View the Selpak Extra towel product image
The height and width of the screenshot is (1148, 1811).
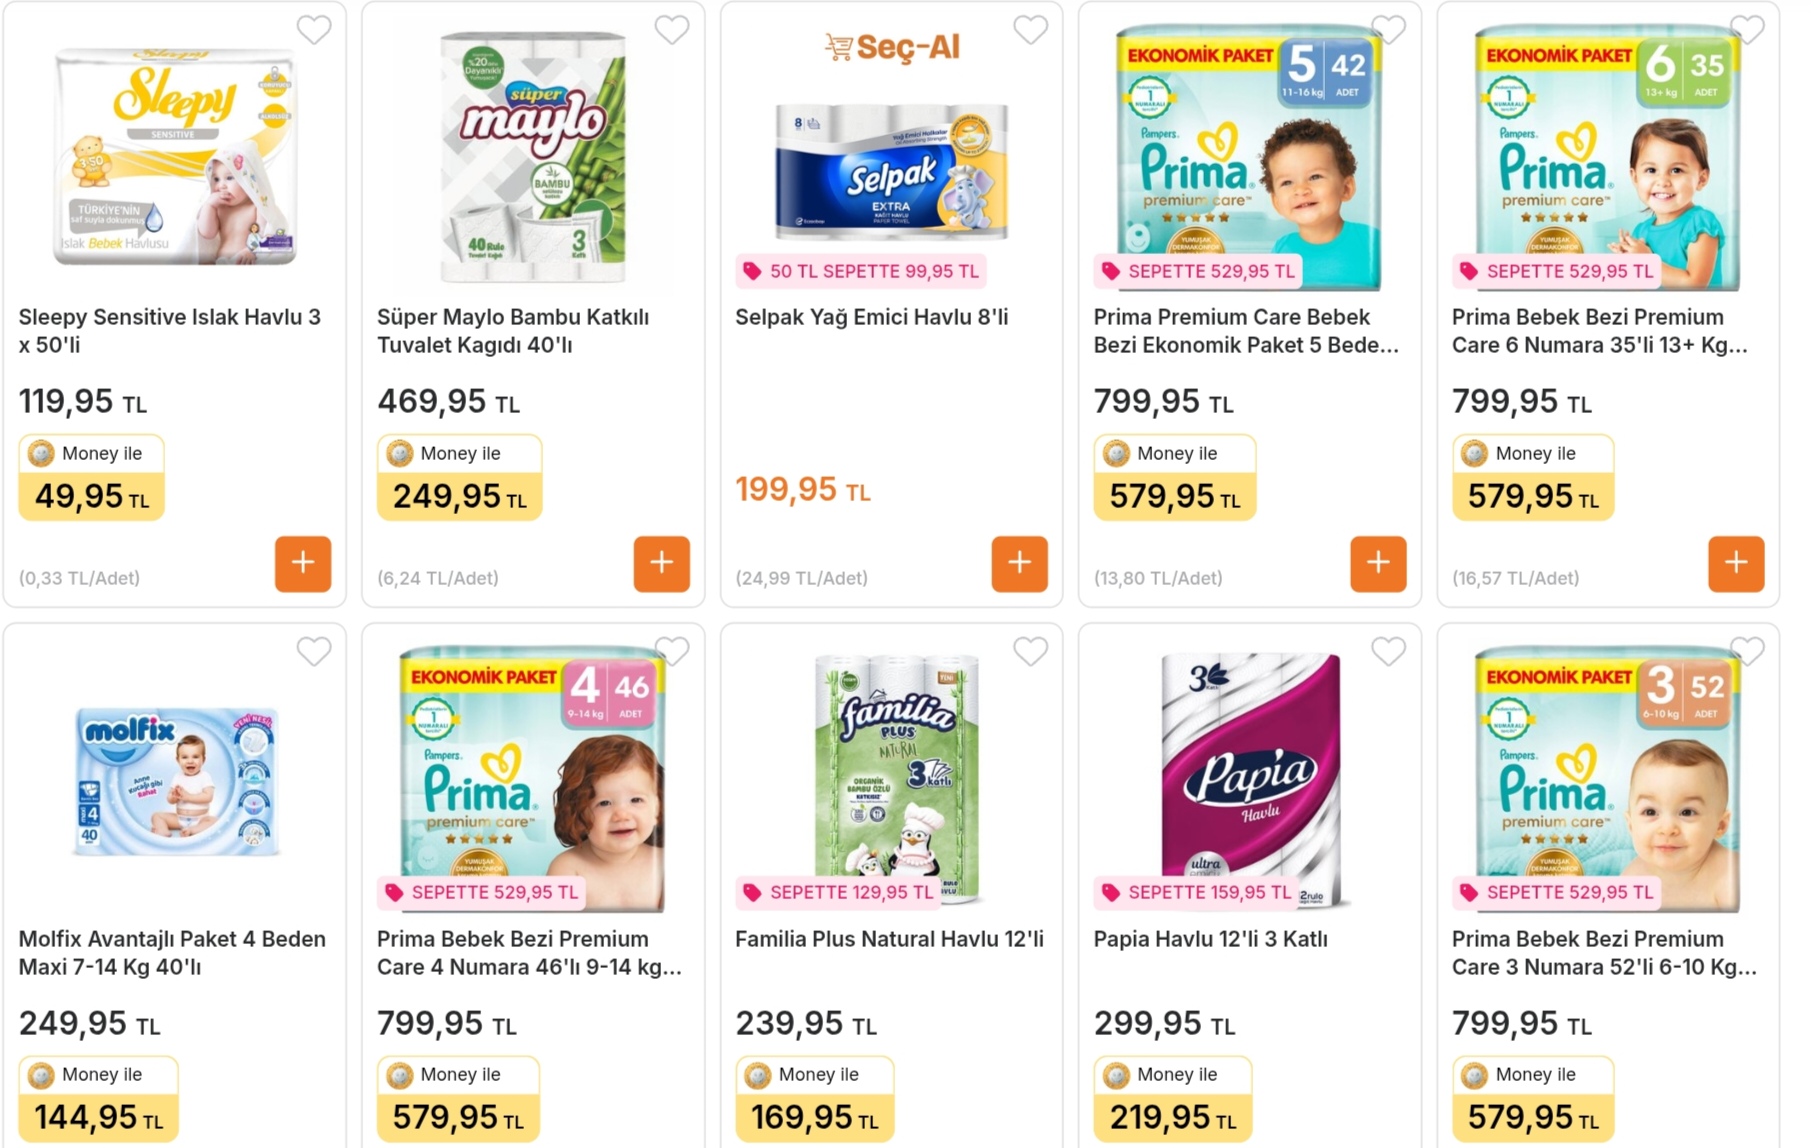click(x=891, y=172)
